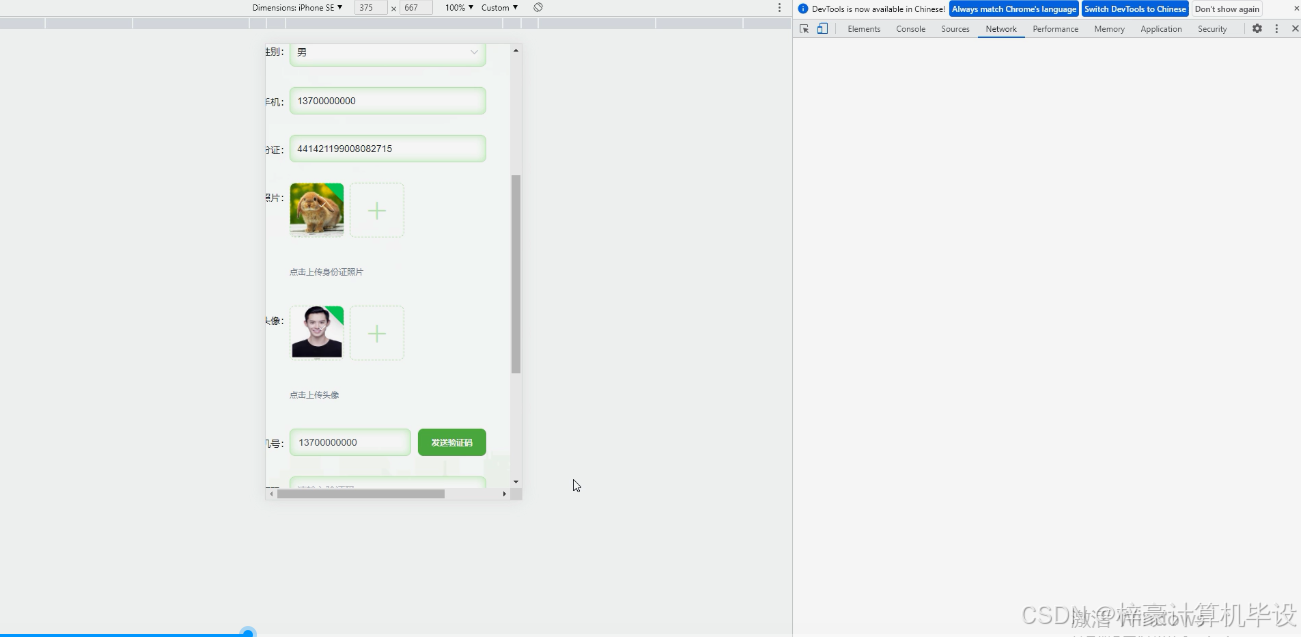This screenshot has width=1301, height=637.
Task: Open the Dimensions iPhone SE dropdown
Action: point(297,7)
